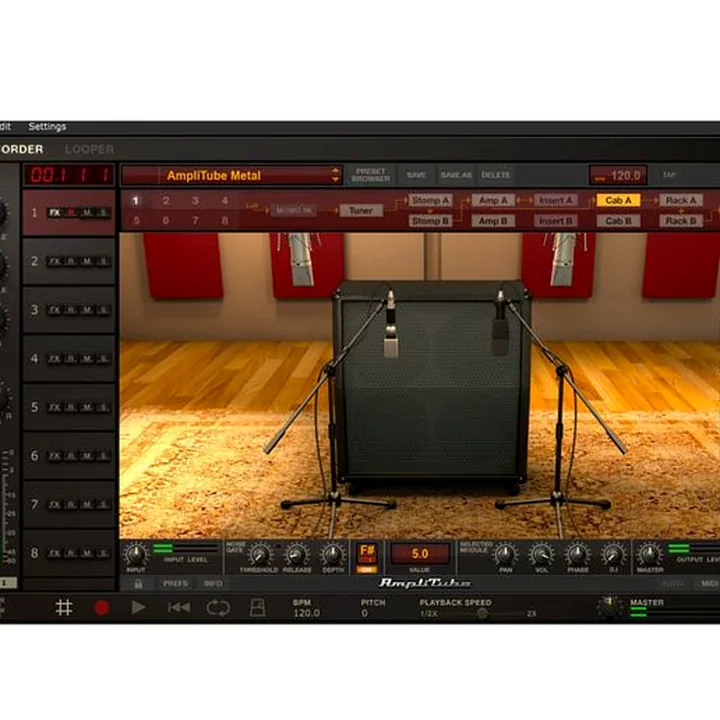This screenshot has height=720, width=720.
Task: Select signal chain preset slot 8
Action: 225,221
